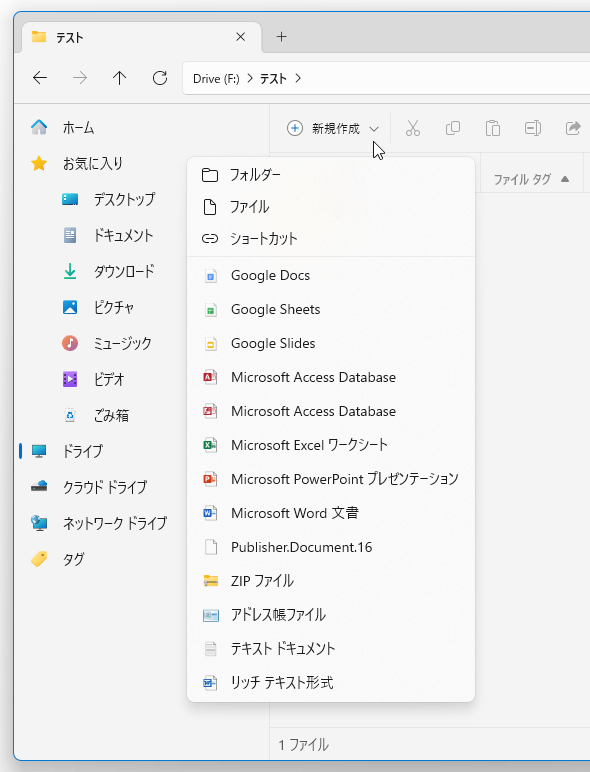Select クラウド ドライブ in the sidebar
Viewport: 590px width, 772px height.
(x=89, y=487)
